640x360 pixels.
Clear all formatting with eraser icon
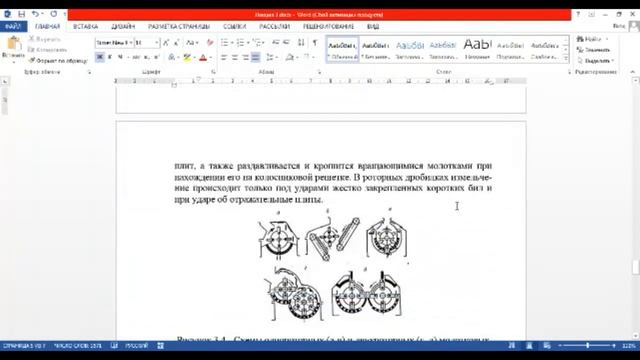(x=210, y=42)
